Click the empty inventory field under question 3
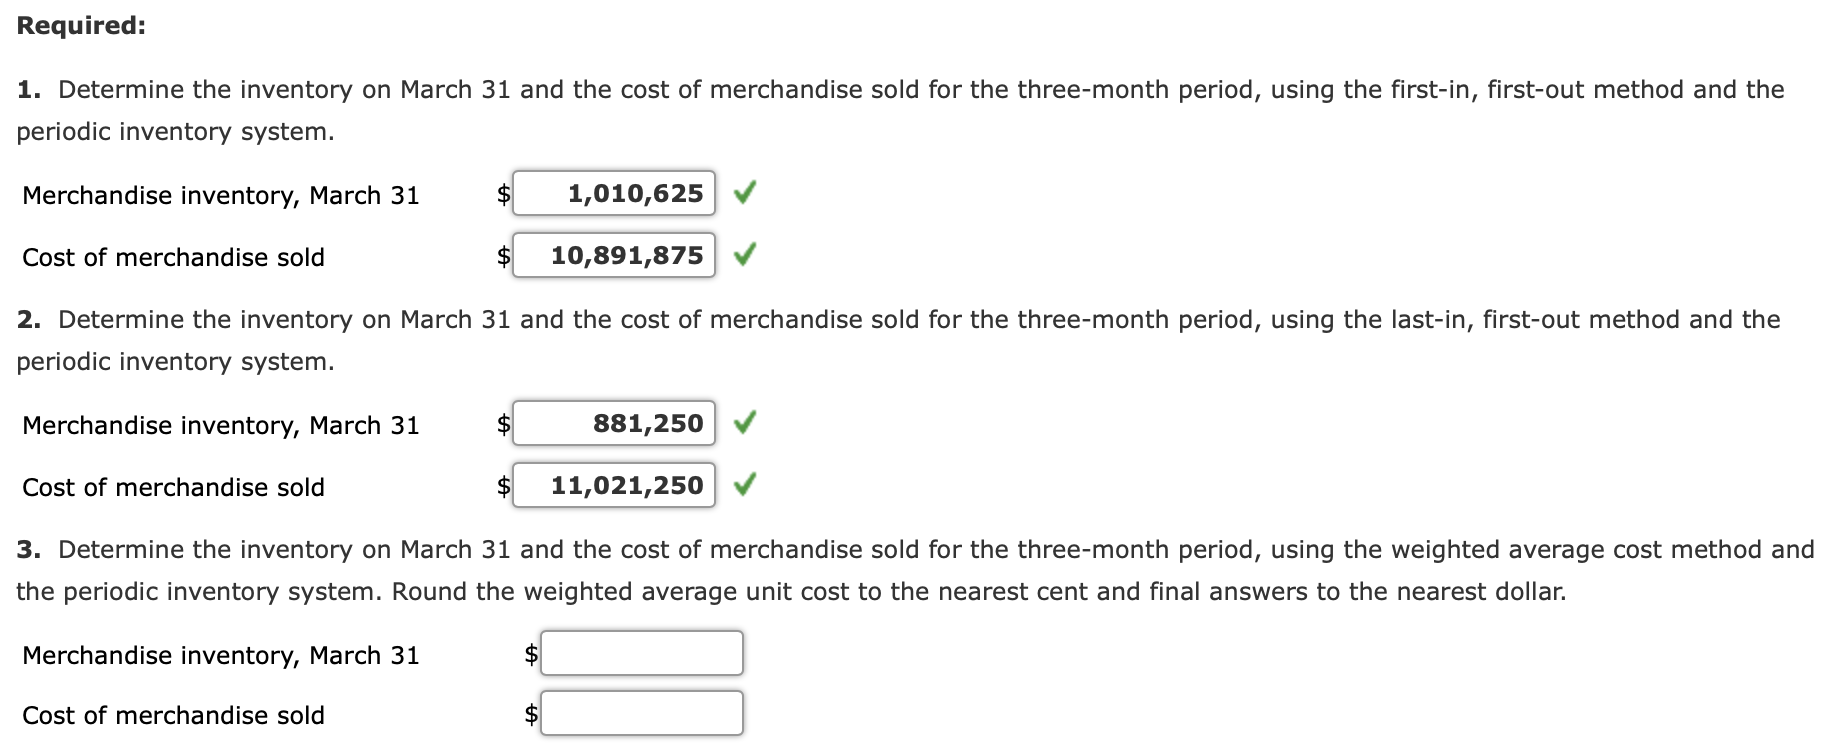1848x744 pixels. coord(641,654)
